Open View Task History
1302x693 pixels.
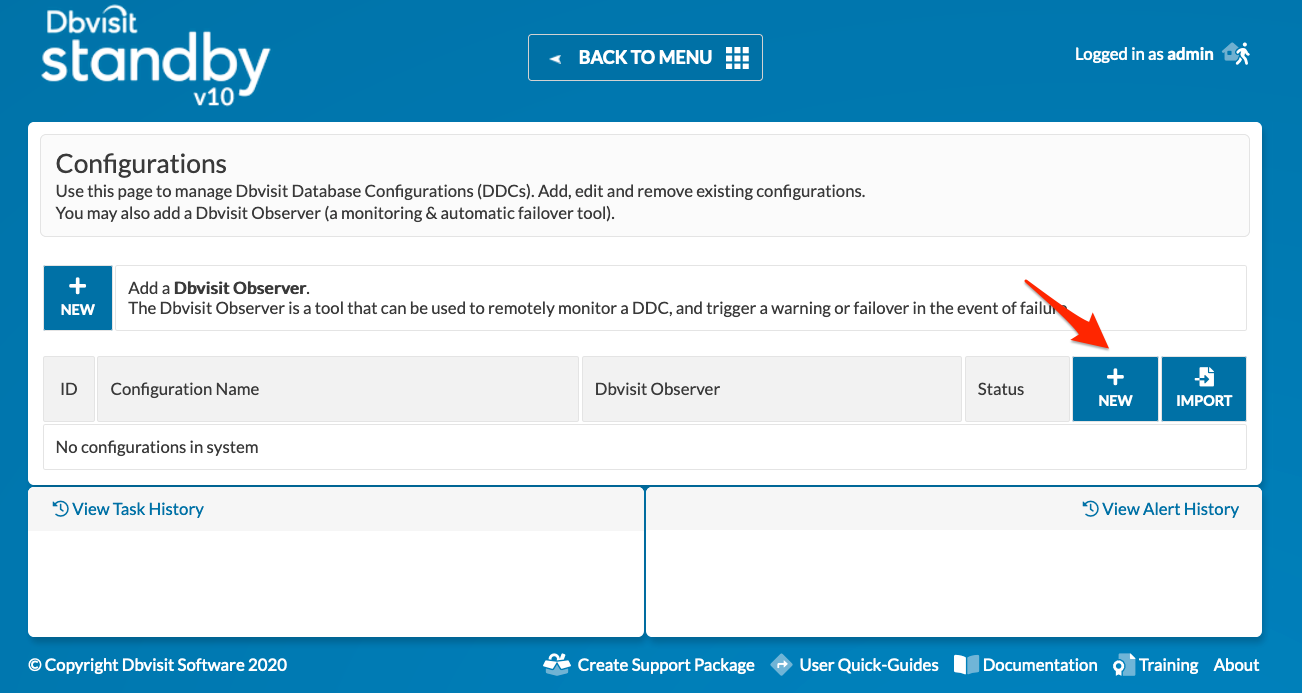click(x=128, y=509)
